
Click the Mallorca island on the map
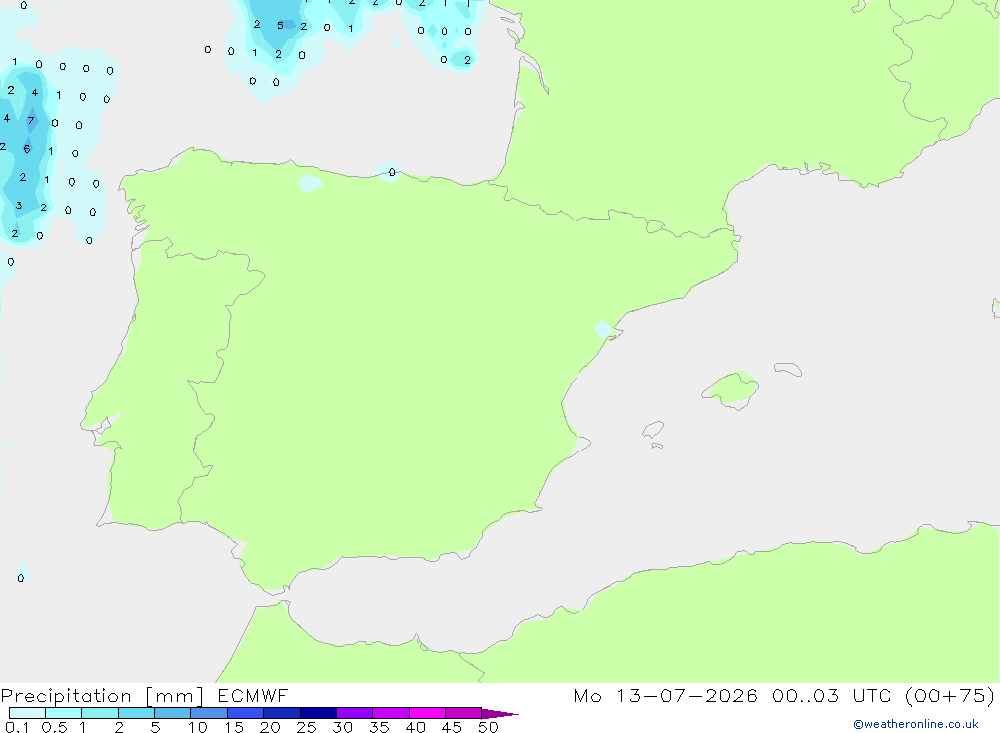(731, 389)
